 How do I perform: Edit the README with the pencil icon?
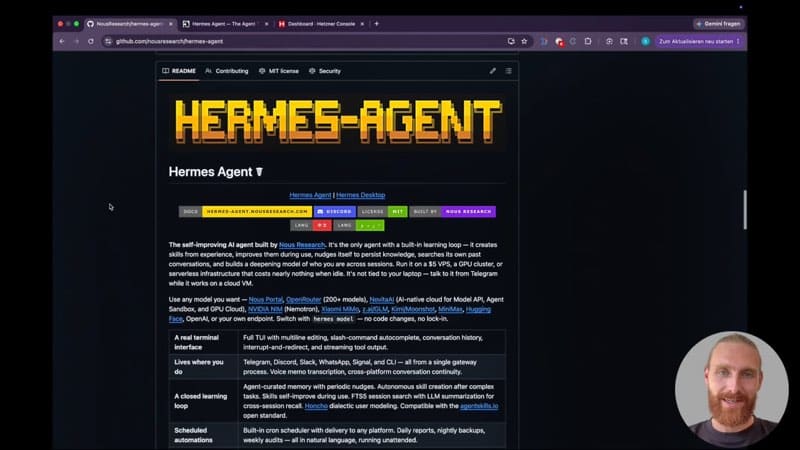492,71
